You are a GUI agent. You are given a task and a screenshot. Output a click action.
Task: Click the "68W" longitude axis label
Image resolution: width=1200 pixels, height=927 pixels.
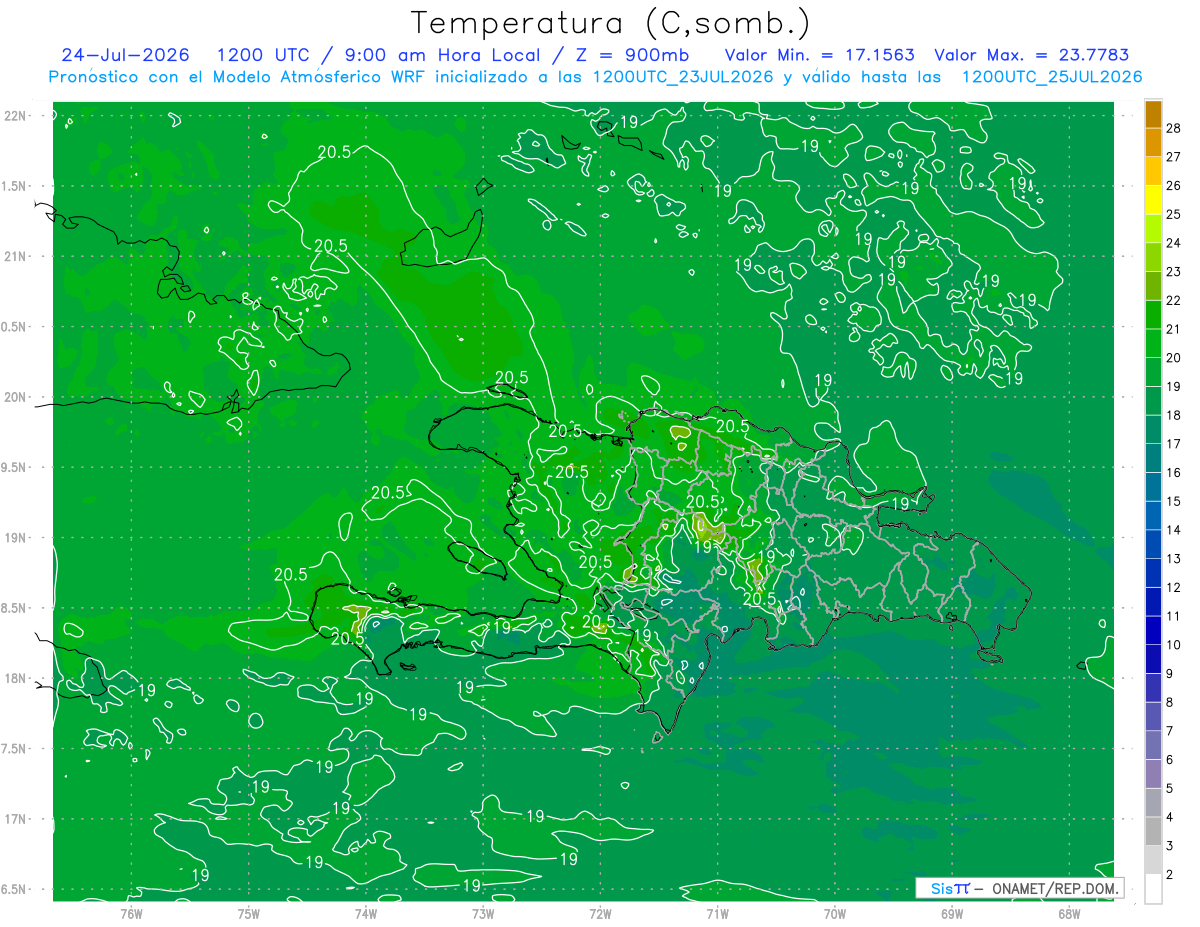click(x=1069, y=913)
